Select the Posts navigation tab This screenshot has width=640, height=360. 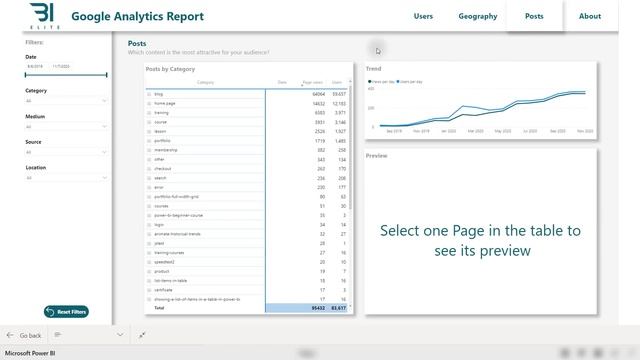(x=534, y=16)
